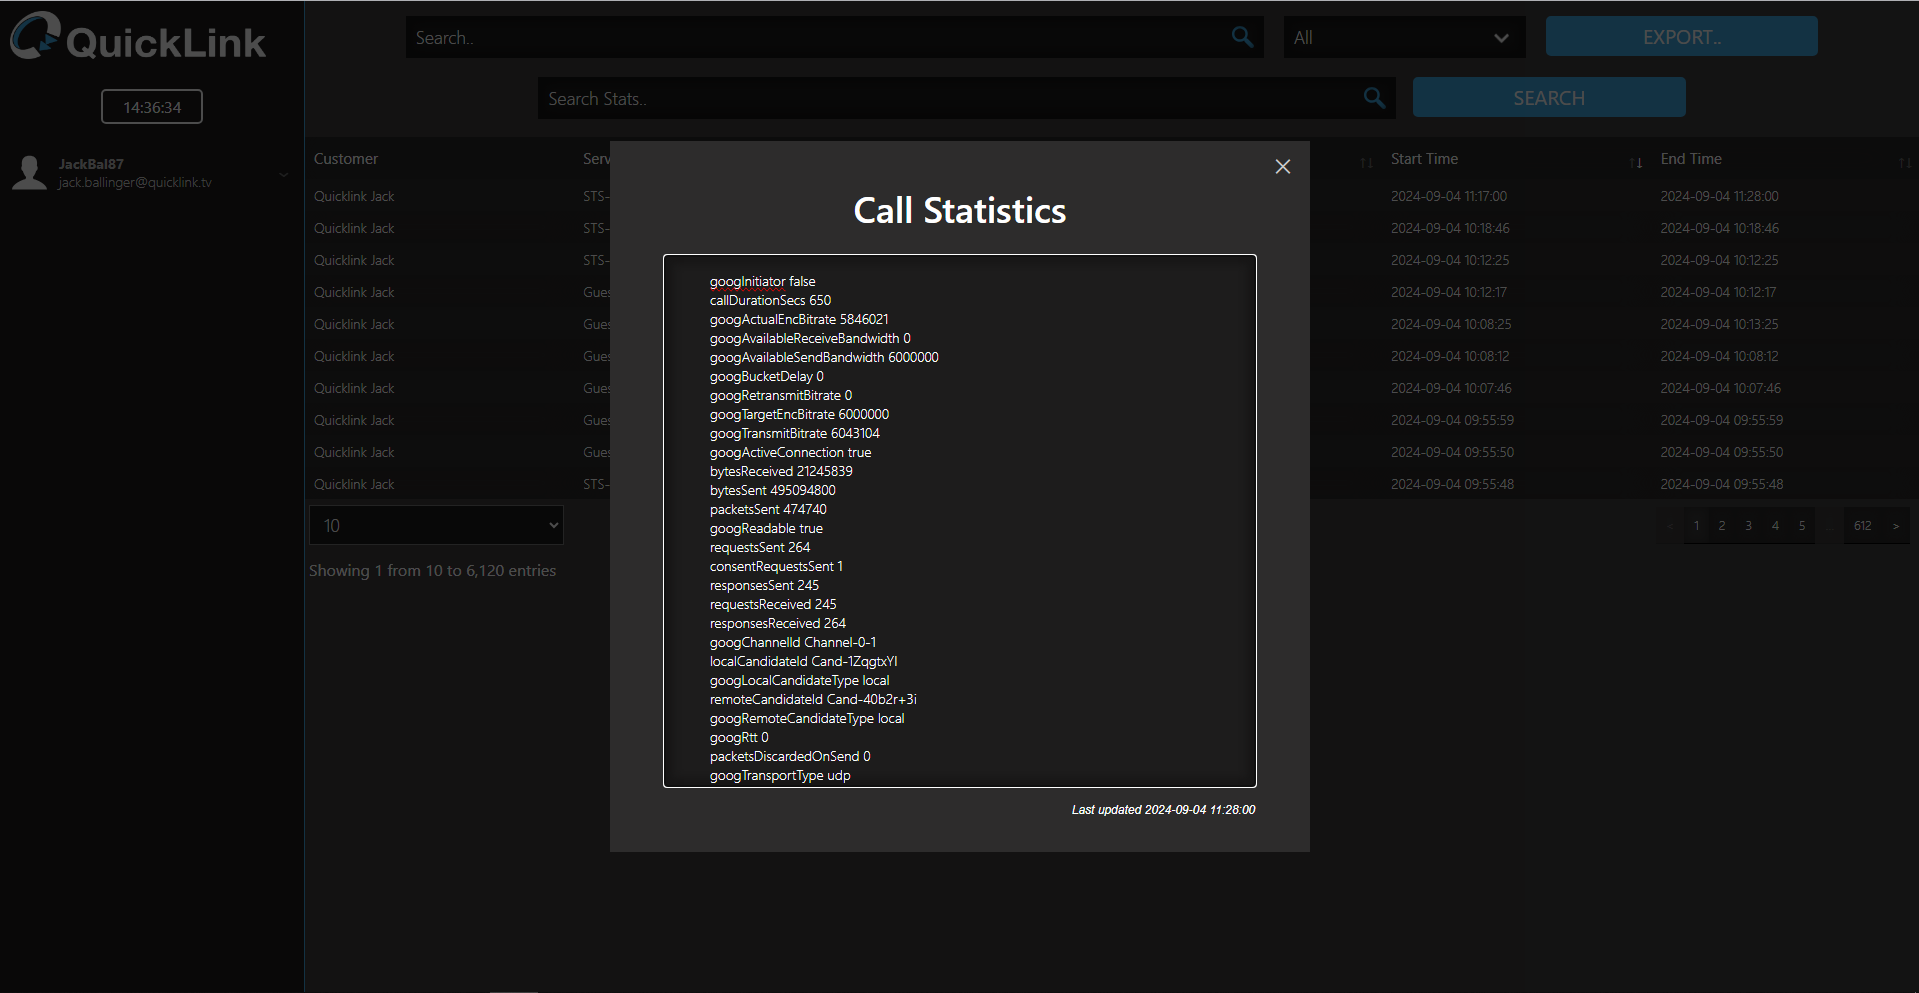Viewport: 1919px width, 993px height.
Task: Close the Call Statistics dialog
Action: tap(1282, 167)
